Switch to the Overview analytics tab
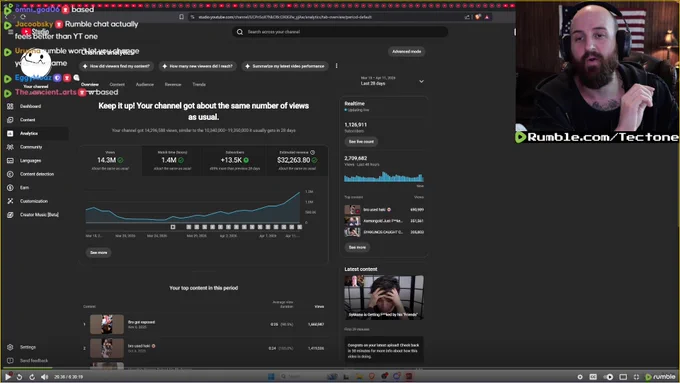 point(90,85)
